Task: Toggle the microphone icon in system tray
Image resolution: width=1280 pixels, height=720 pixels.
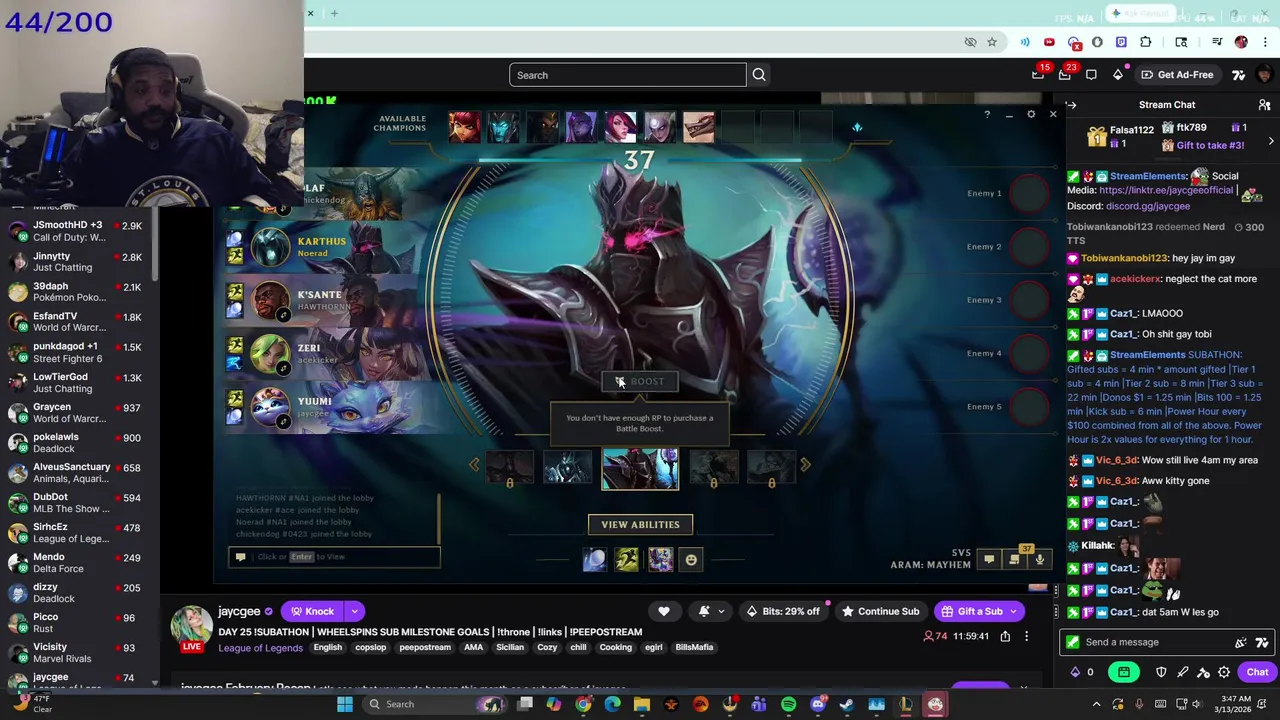Action: pyautogui.click(x=1139, y=704)
